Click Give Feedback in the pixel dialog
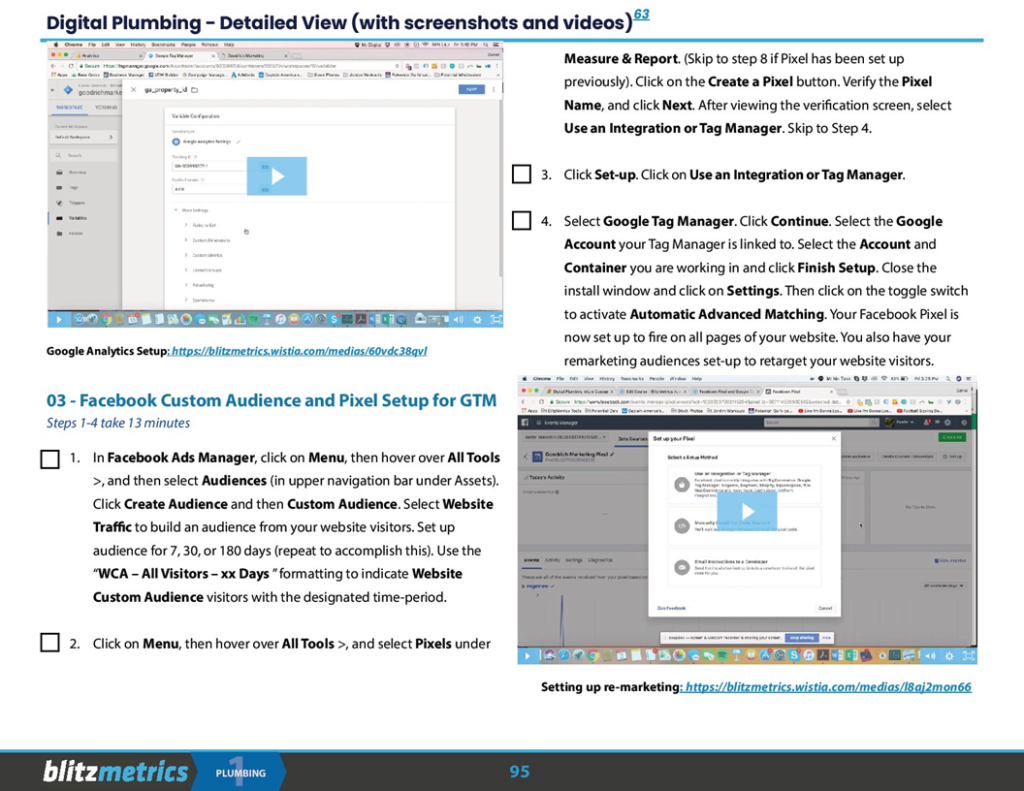 671,608
